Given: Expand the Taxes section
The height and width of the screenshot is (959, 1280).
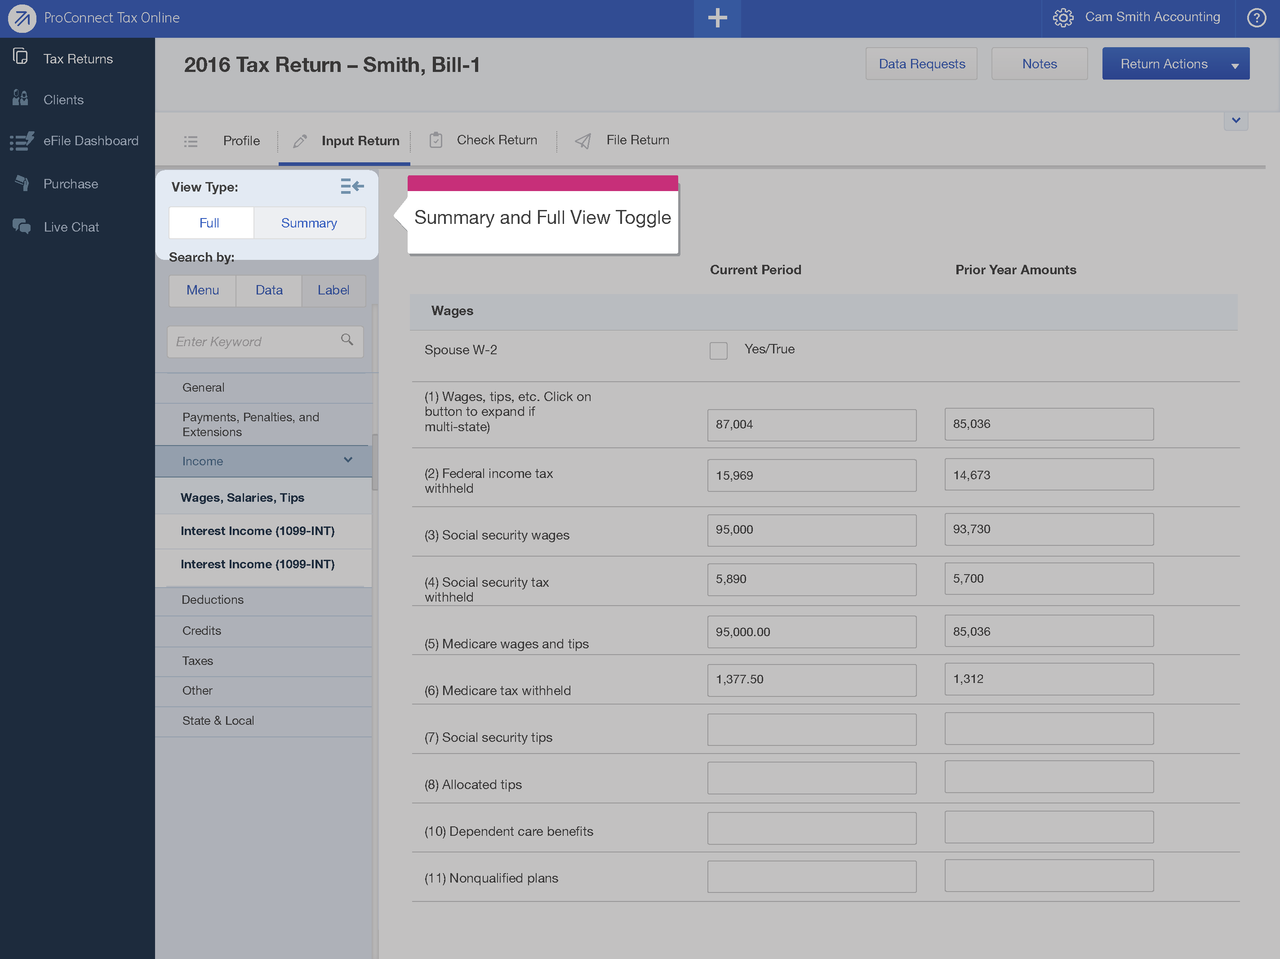Looking at the screenshot, I should [x=264, y=661].
